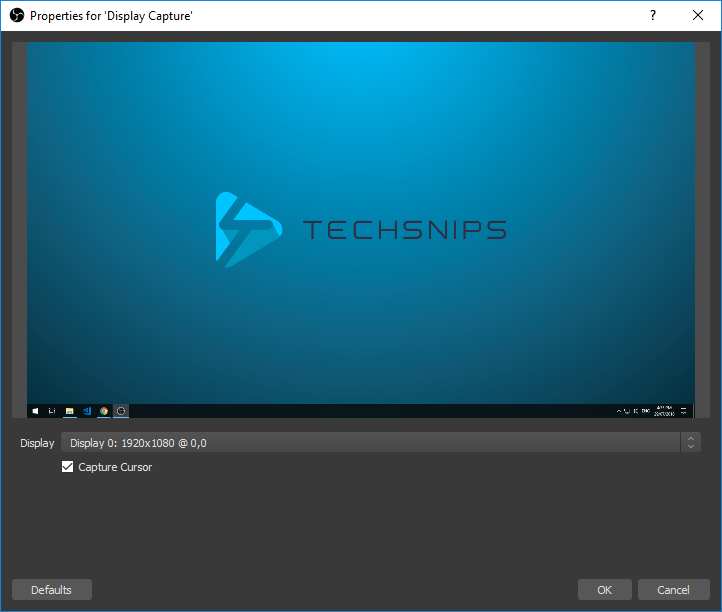Reset settings with the Defaults button
722x612 pixels.
(x=52, y=590)
